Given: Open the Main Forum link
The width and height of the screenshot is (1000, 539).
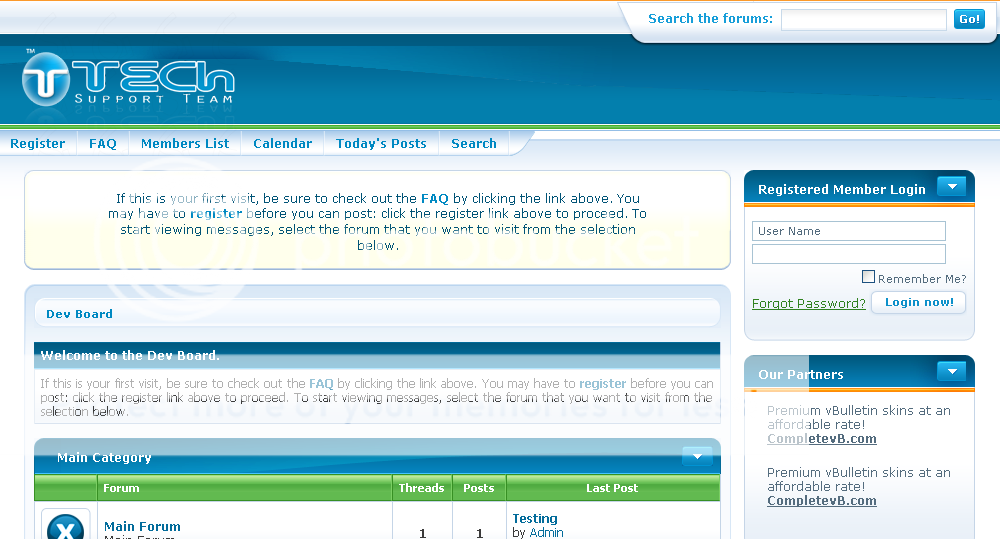Looking at the screenshot, I should coord(142,526).
